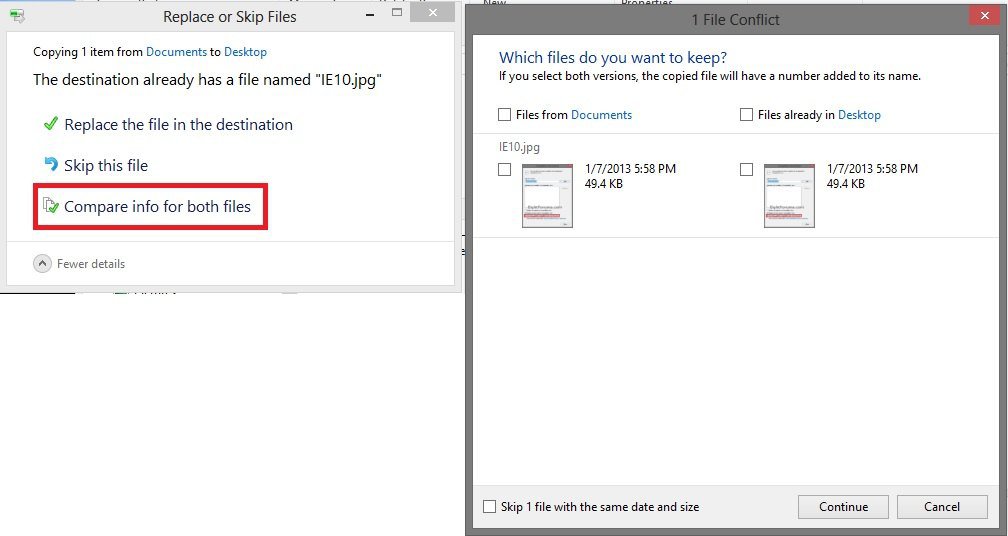Click the Compare info for both files icon

[x=51, y=207]
